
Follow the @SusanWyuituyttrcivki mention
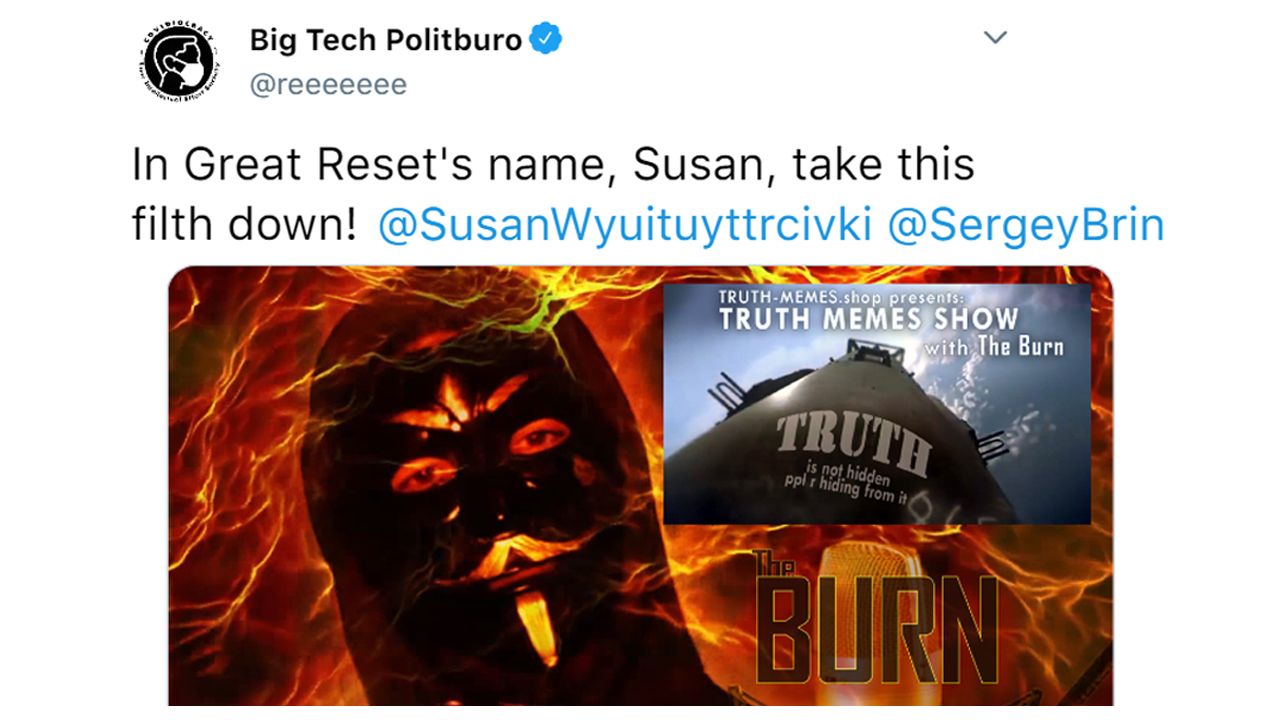(x=626, y=225)
